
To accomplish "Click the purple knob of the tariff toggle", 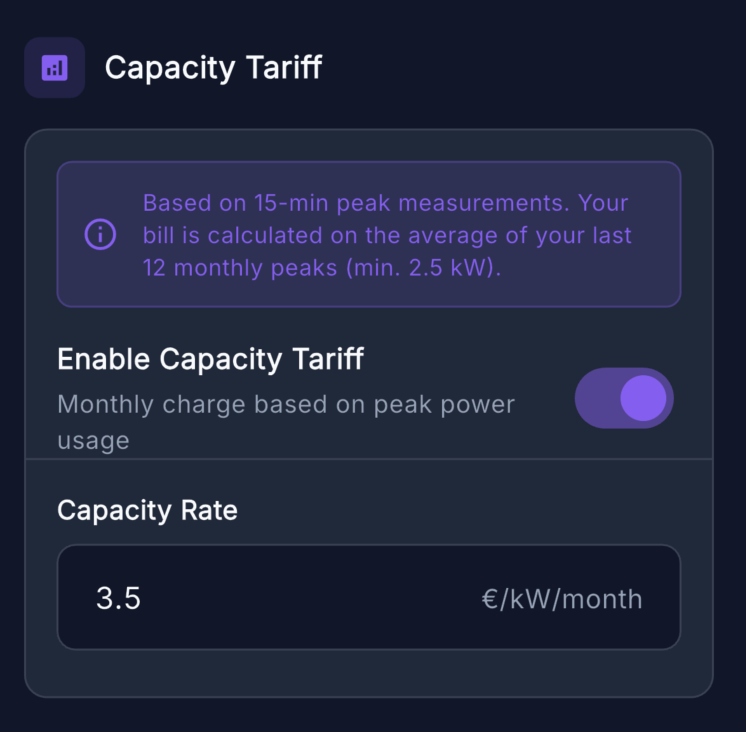I will tap(643, 398).
